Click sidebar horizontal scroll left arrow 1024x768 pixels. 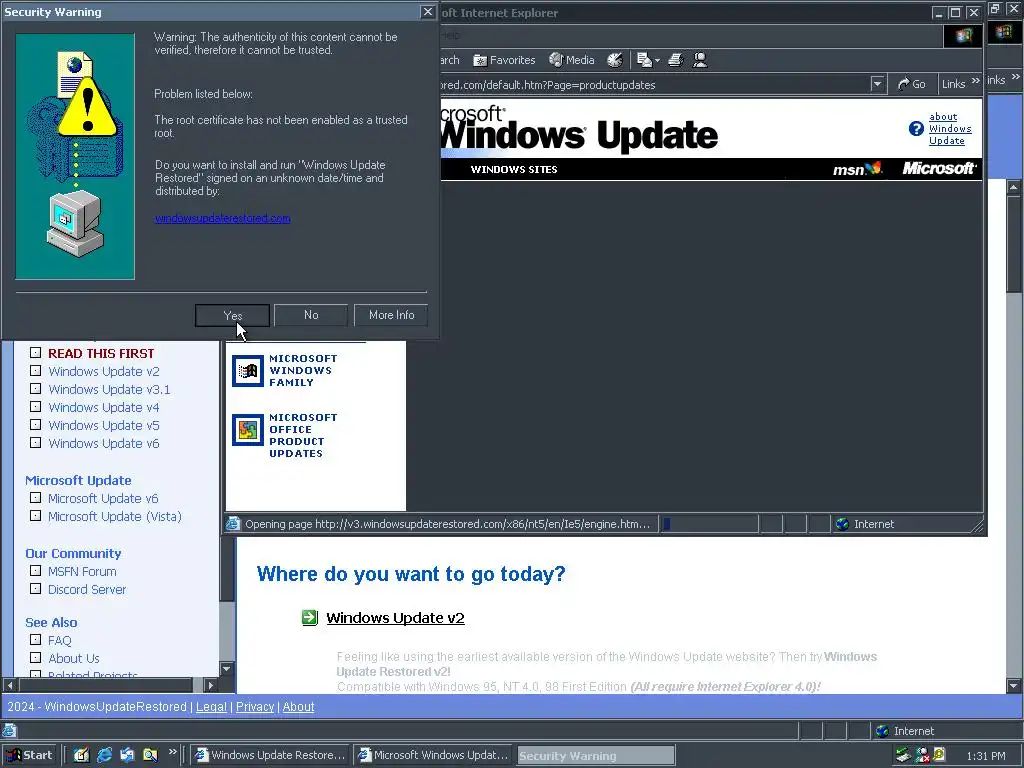[x=9, y=685]
